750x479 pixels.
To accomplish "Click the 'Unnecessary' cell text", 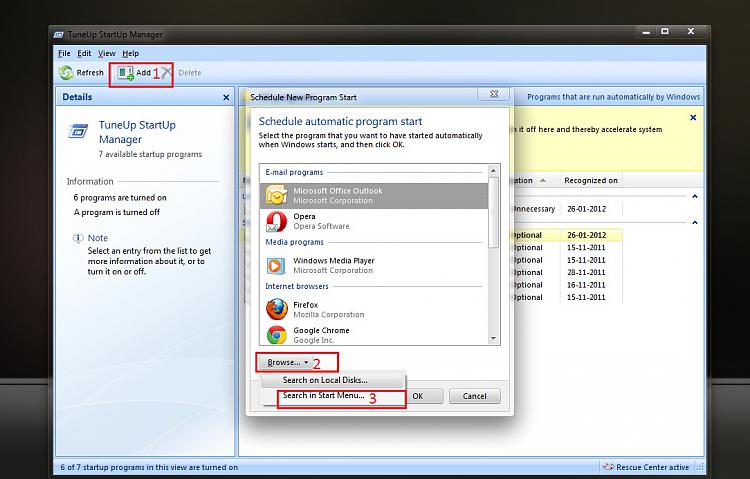I will 533,209.
